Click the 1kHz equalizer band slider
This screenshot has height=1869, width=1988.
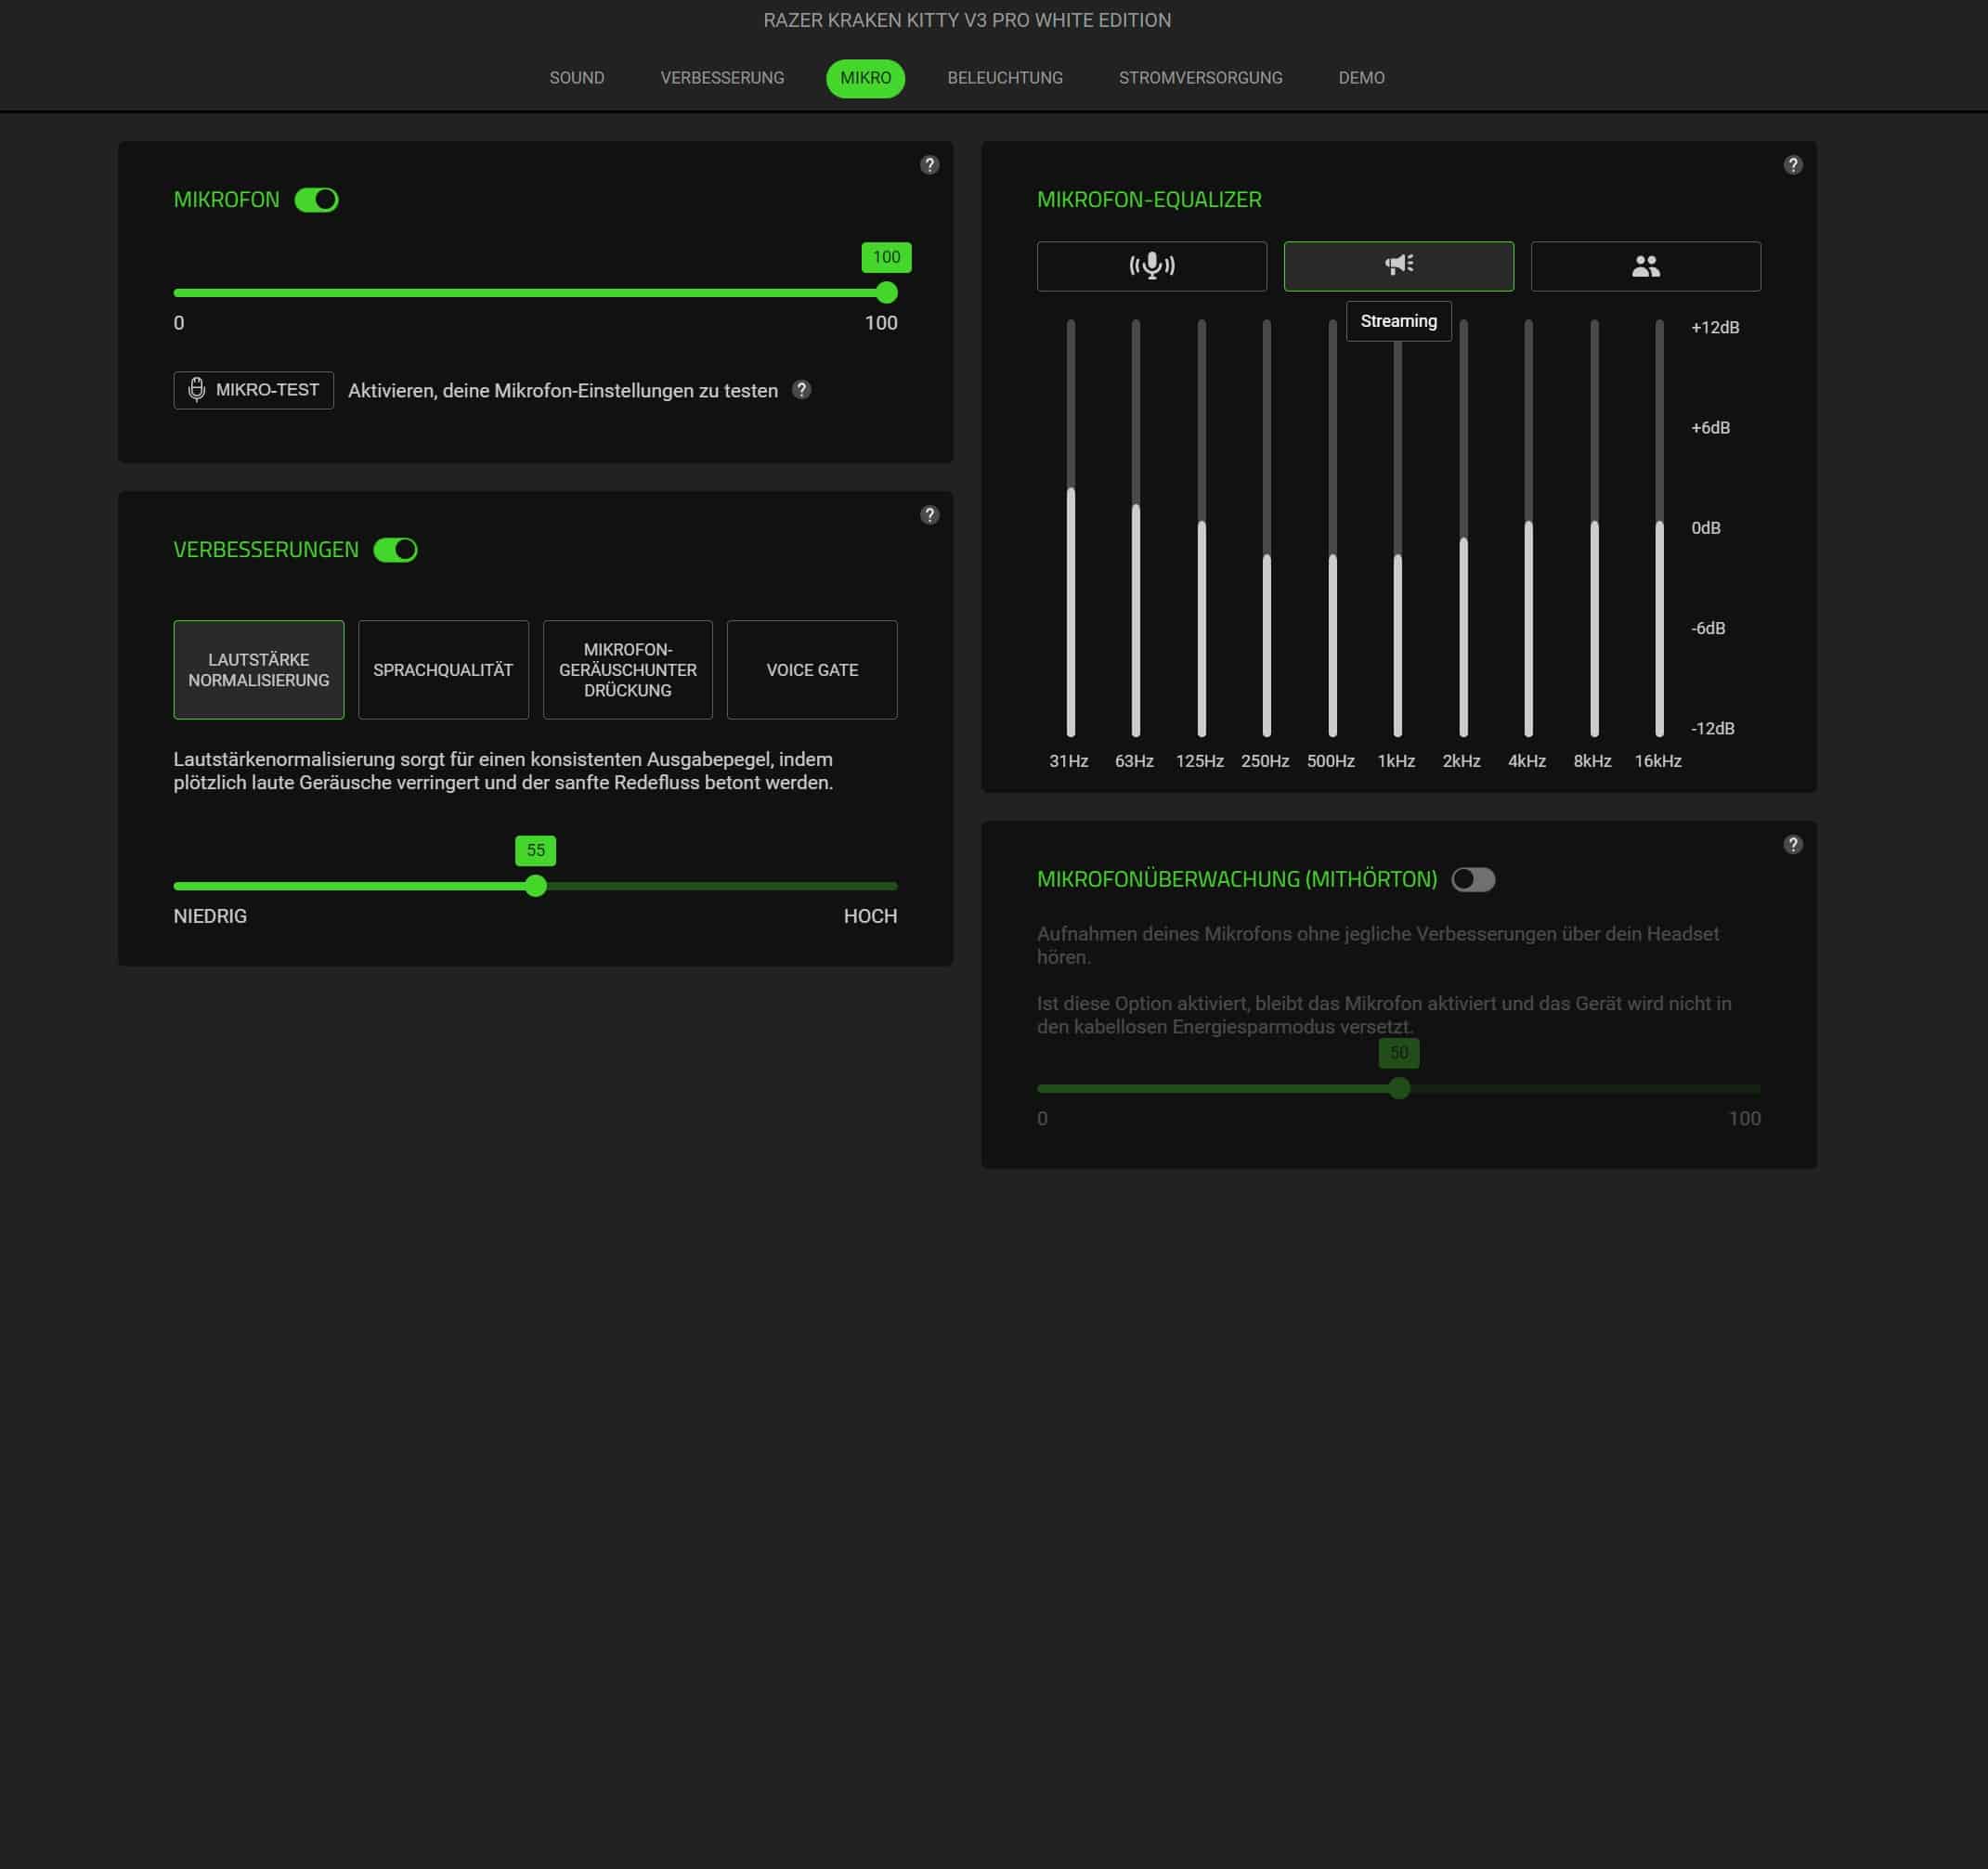tap(1397, 557)
